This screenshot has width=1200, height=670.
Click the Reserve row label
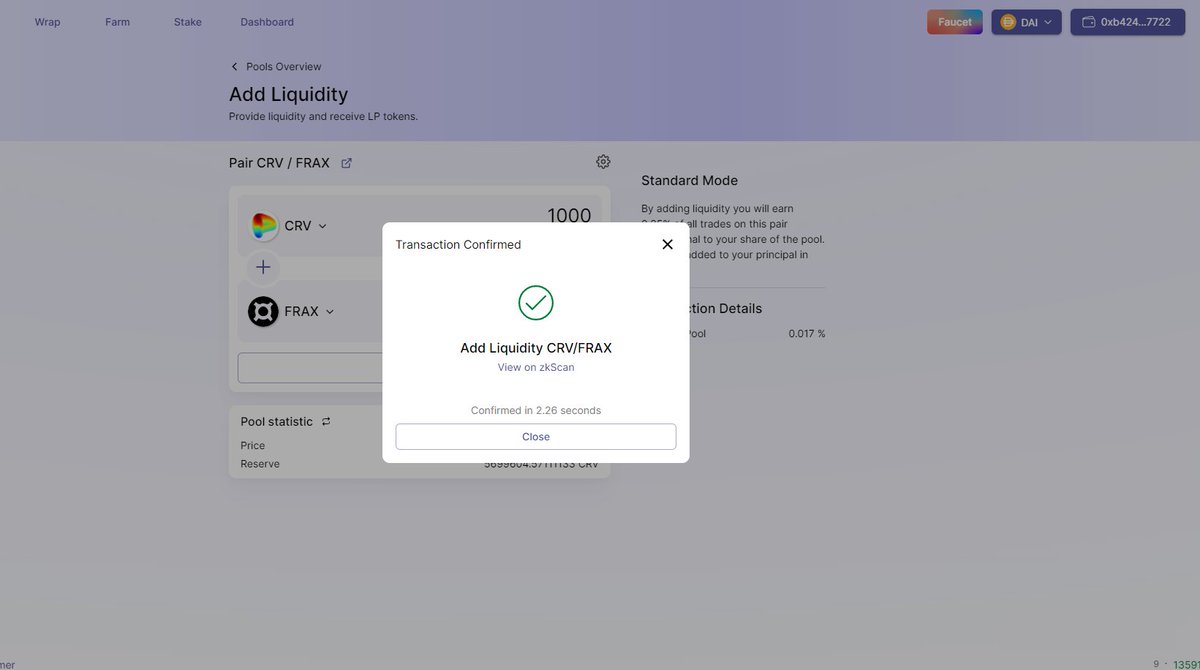tap(260, 464)
